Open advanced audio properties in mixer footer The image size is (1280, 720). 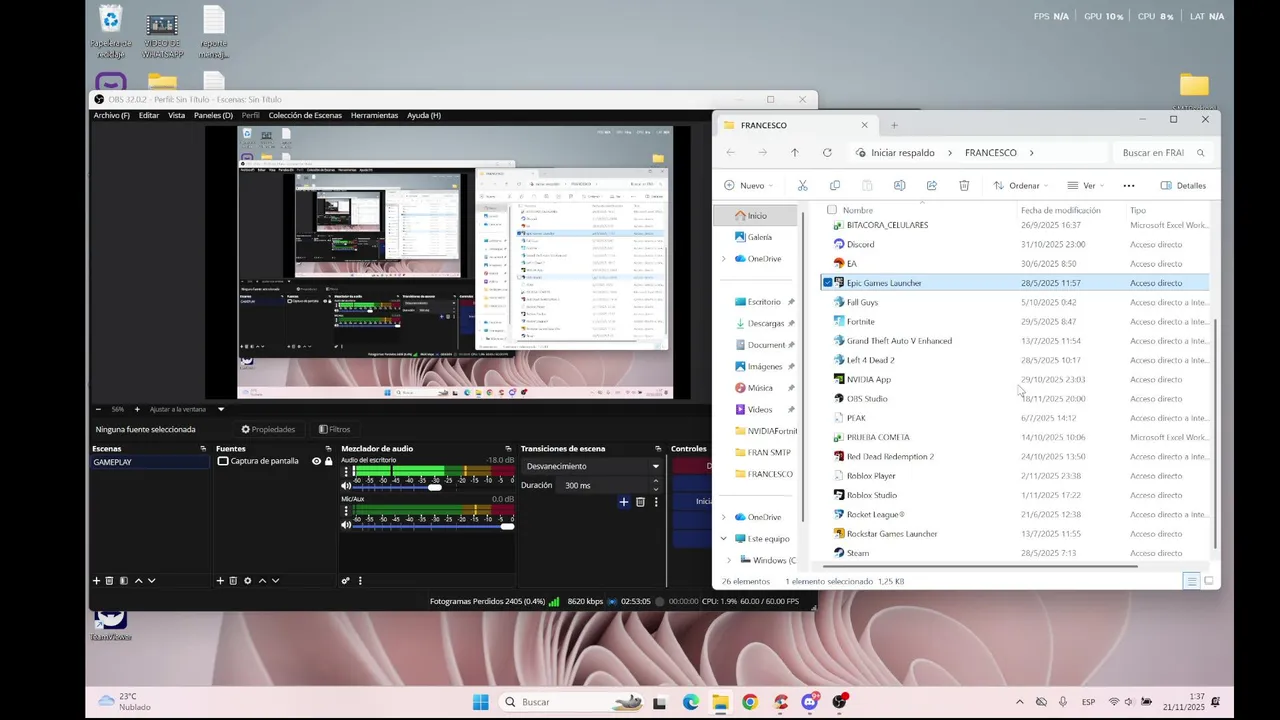click(346, 581)
